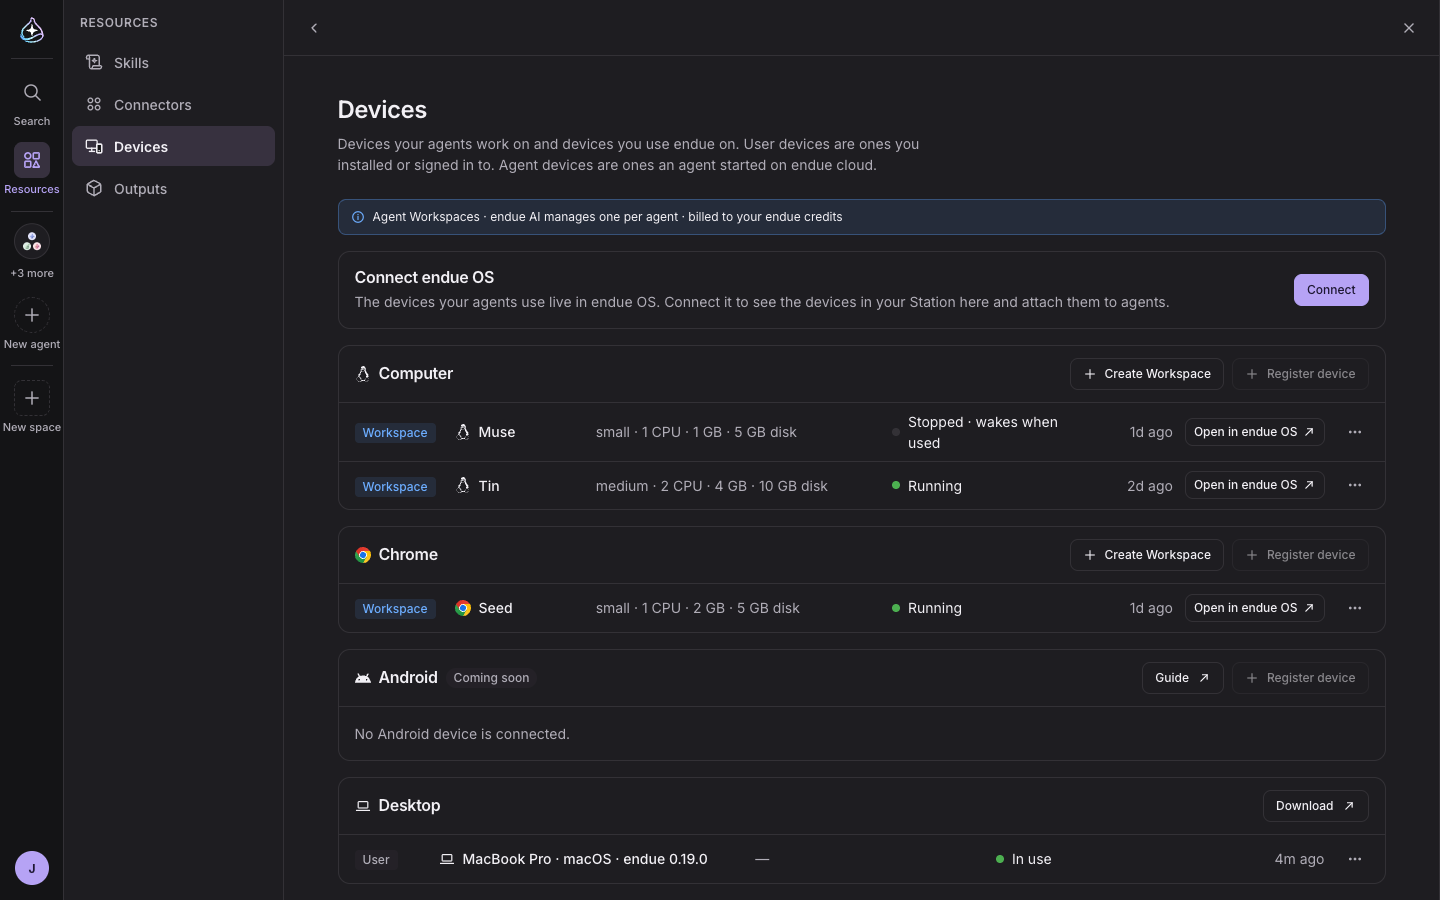This screenshot has width=1440, height=900.
Task: Close the Devices panel with X
Action: [x=1409, y=28]
